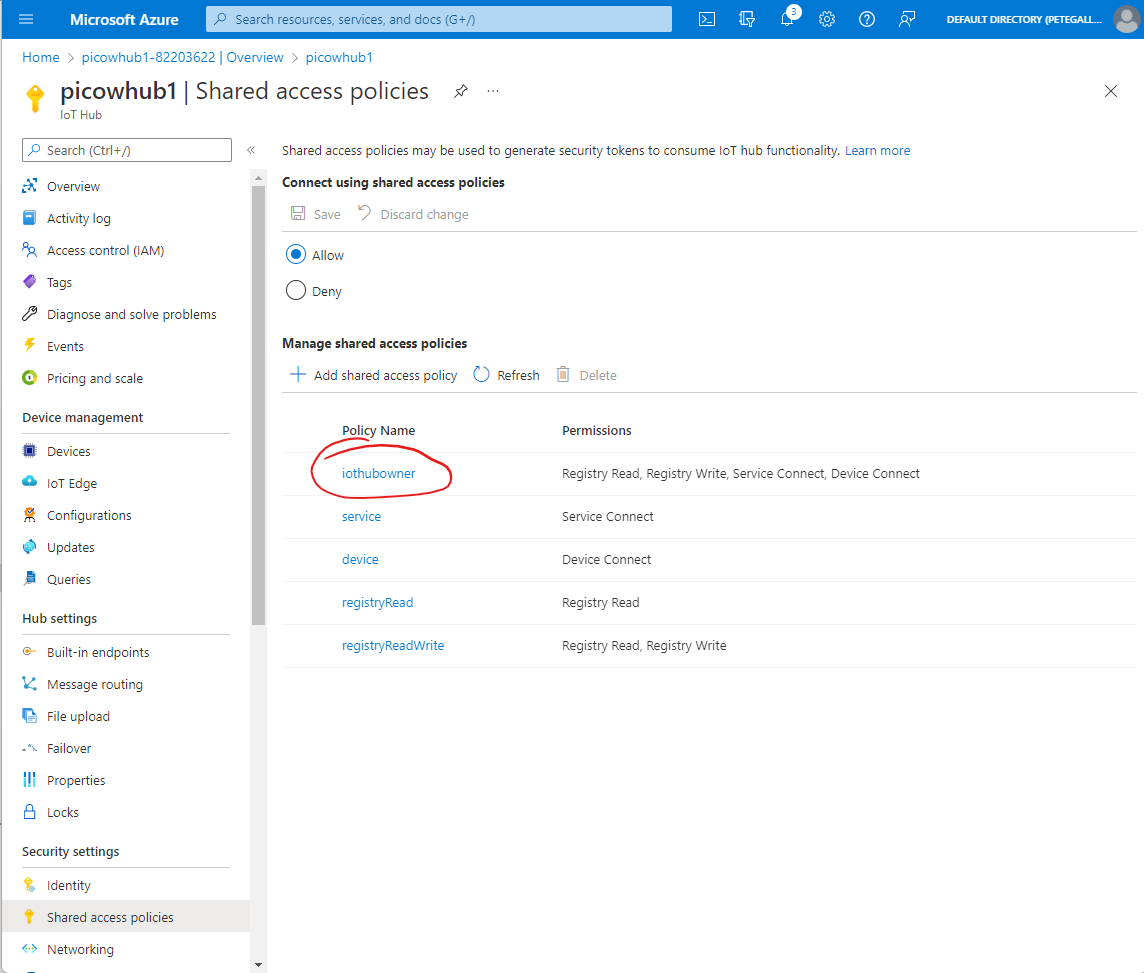1144x973 pixels.
Task: Click the Built-in endpoints icon
Action: [29, 652]
